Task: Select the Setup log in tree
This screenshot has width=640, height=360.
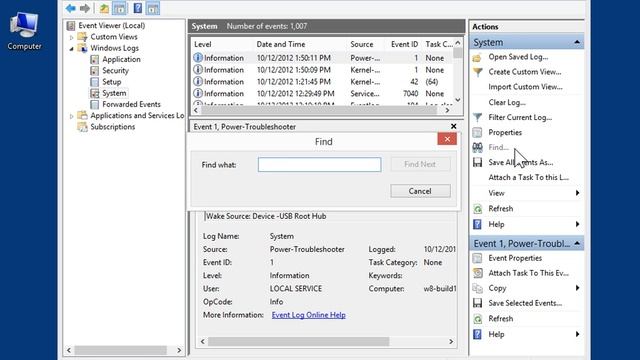Action: point(111,82)
